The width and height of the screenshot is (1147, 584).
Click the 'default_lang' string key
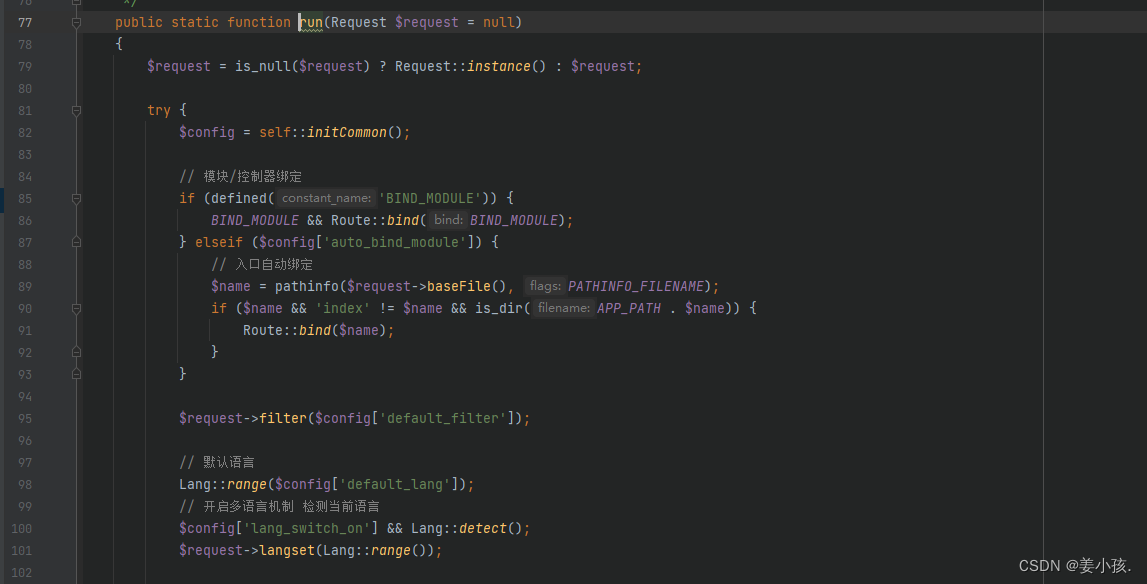[x=395, y=484]
